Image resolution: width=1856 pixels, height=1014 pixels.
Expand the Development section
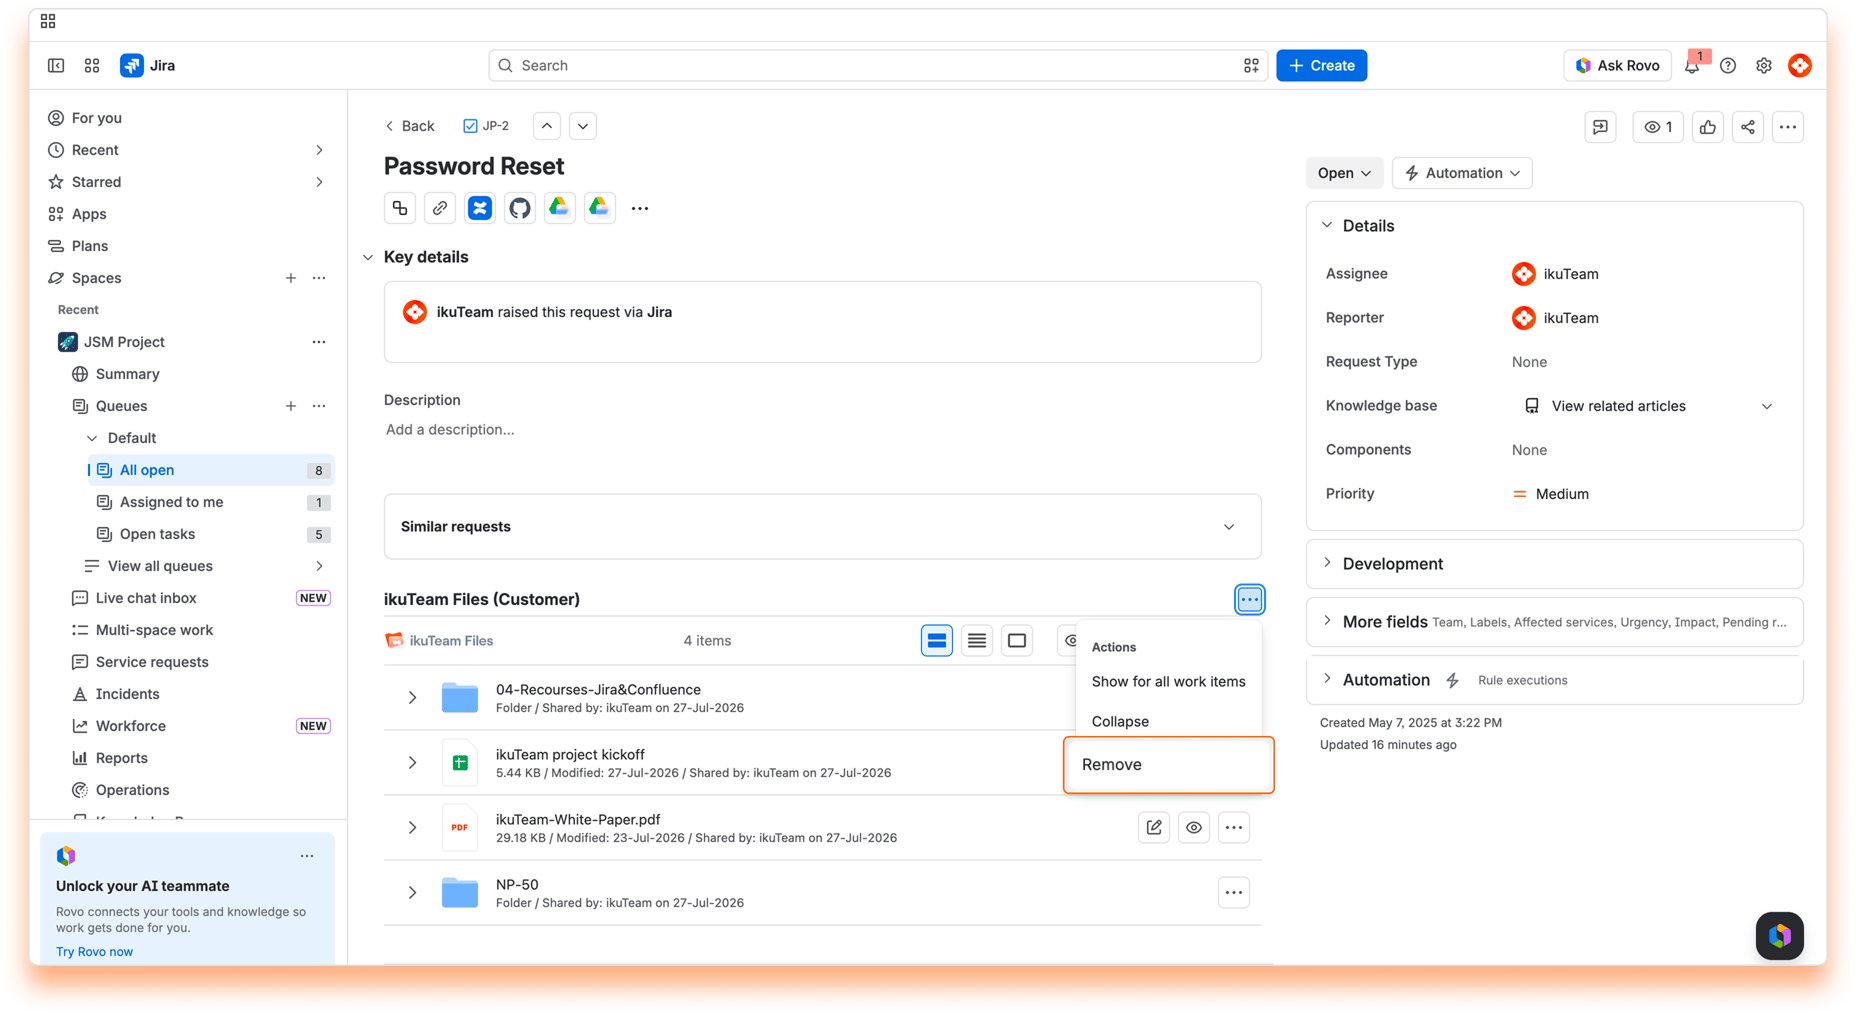[x=1328, y=564]
